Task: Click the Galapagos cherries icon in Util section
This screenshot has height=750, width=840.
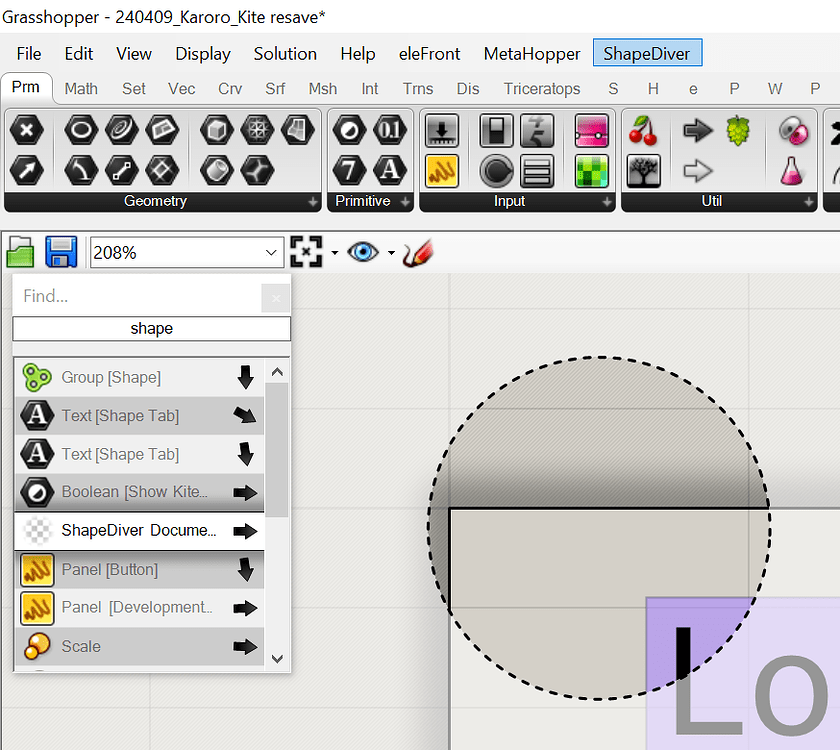Action: [643, 130]
